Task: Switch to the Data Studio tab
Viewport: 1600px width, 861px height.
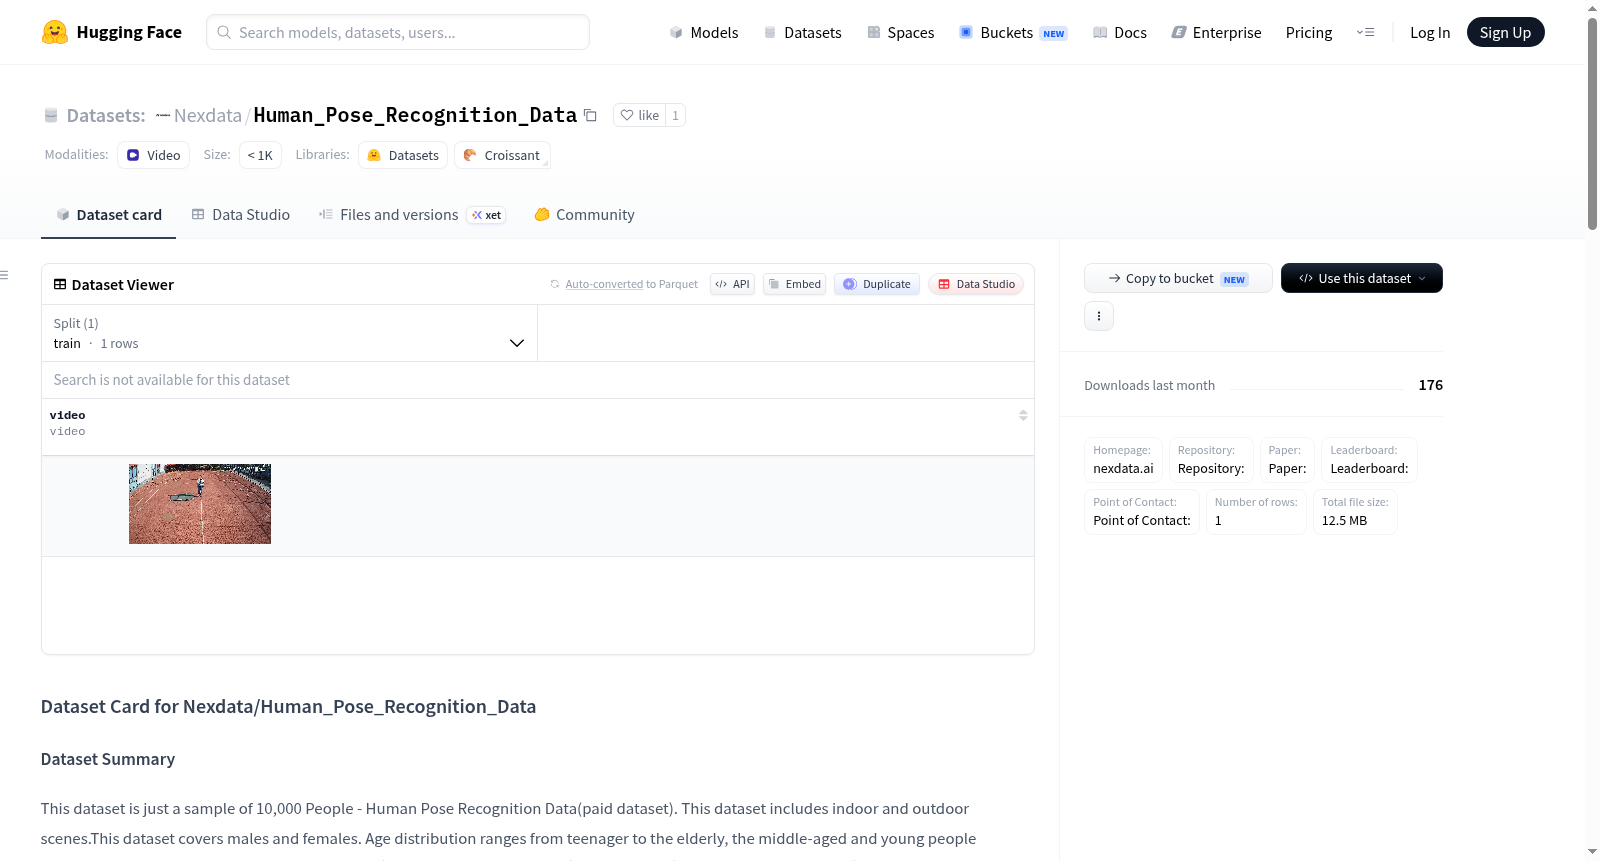Action: click(x=241, y=215)
